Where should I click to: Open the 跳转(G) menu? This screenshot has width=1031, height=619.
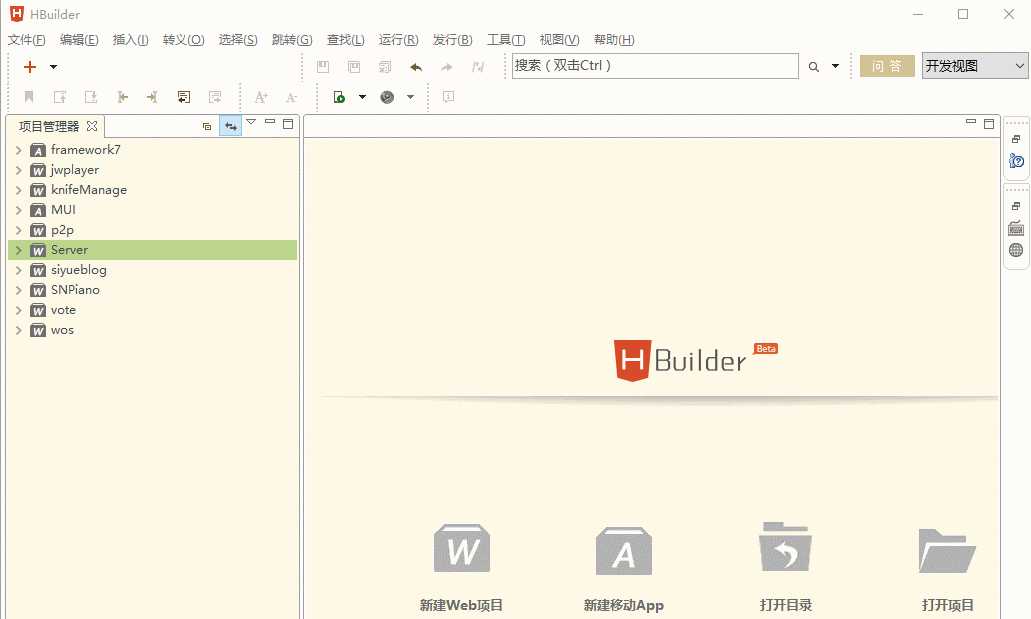(292, 39)
